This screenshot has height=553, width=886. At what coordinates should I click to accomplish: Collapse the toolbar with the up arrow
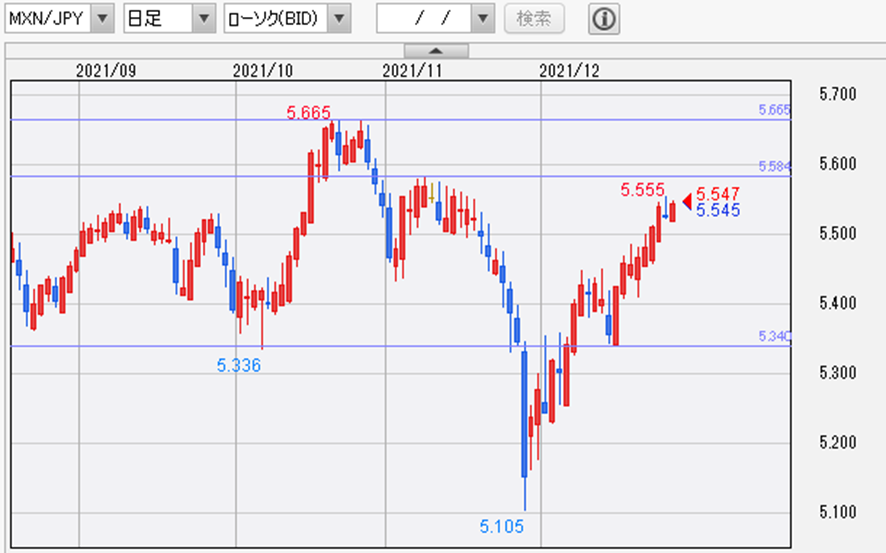pos(436,51)
